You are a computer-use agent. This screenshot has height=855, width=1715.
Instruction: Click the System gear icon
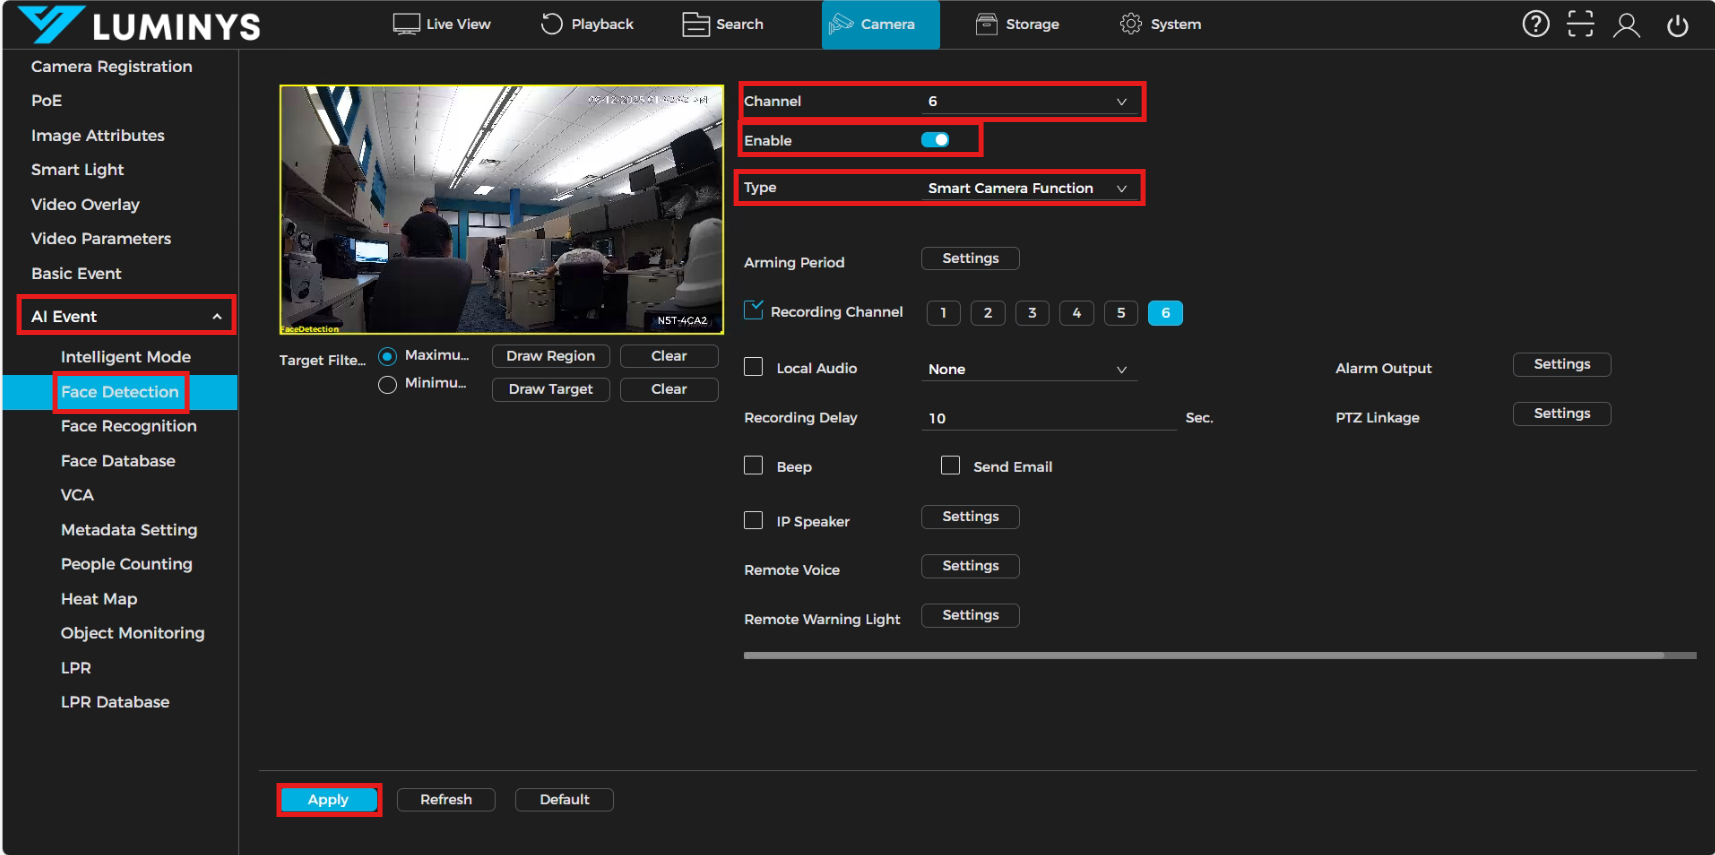pos(1130,24)
